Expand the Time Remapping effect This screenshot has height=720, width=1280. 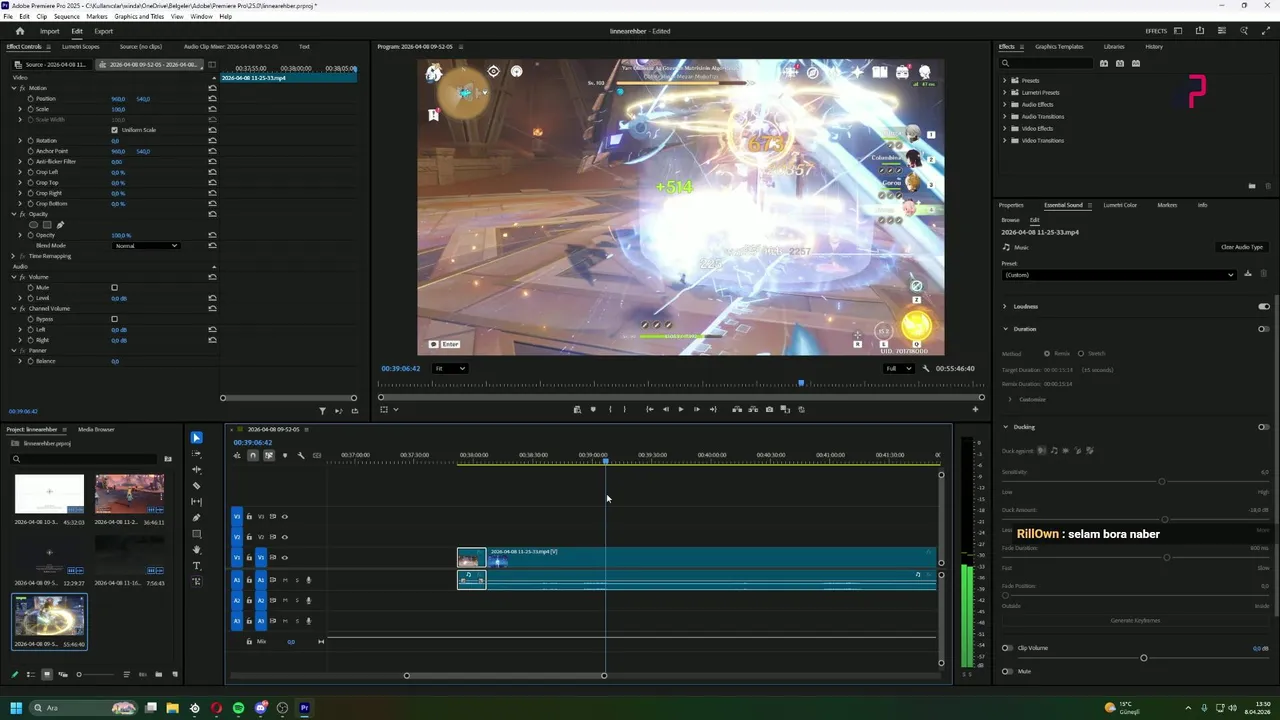(x=14, y=256)
